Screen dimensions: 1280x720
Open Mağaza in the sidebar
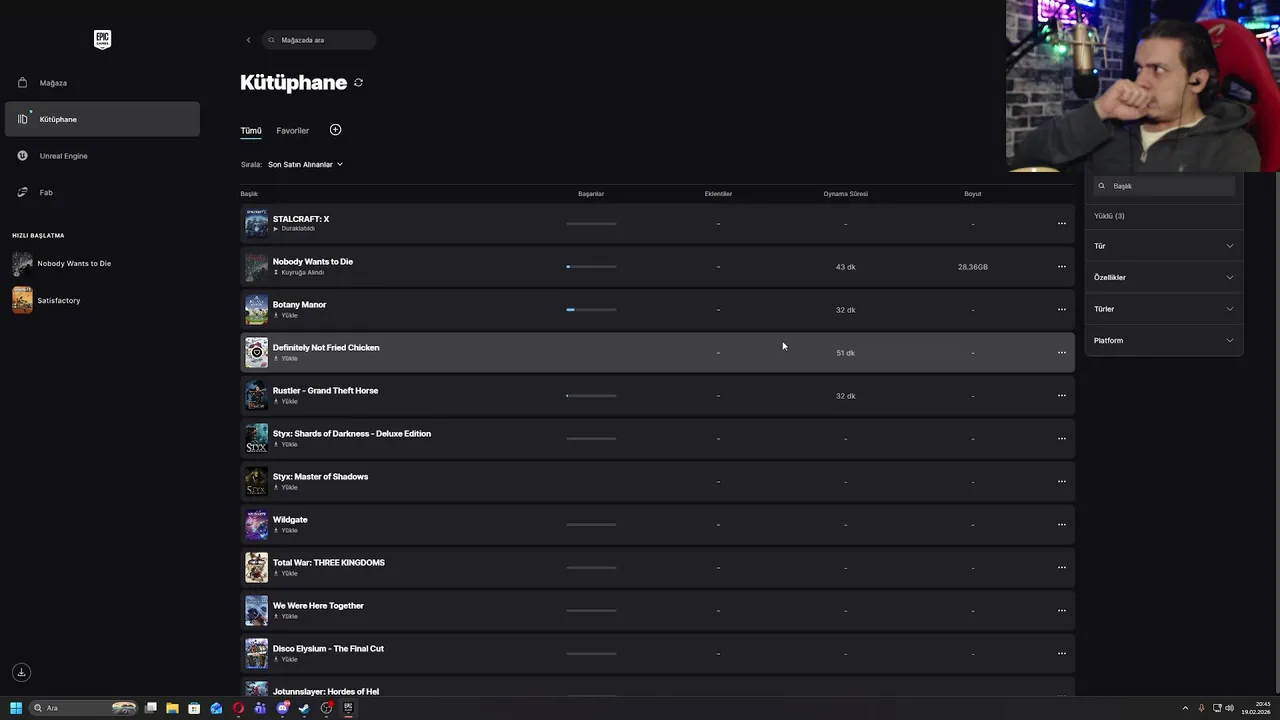(x=53, y=83)
